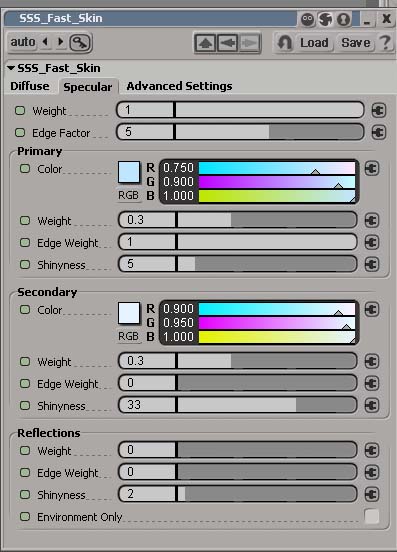This screenshot has height=552, width=397.
Task: Click the Secondary color swatch
Action: click(x=129, y=313)
